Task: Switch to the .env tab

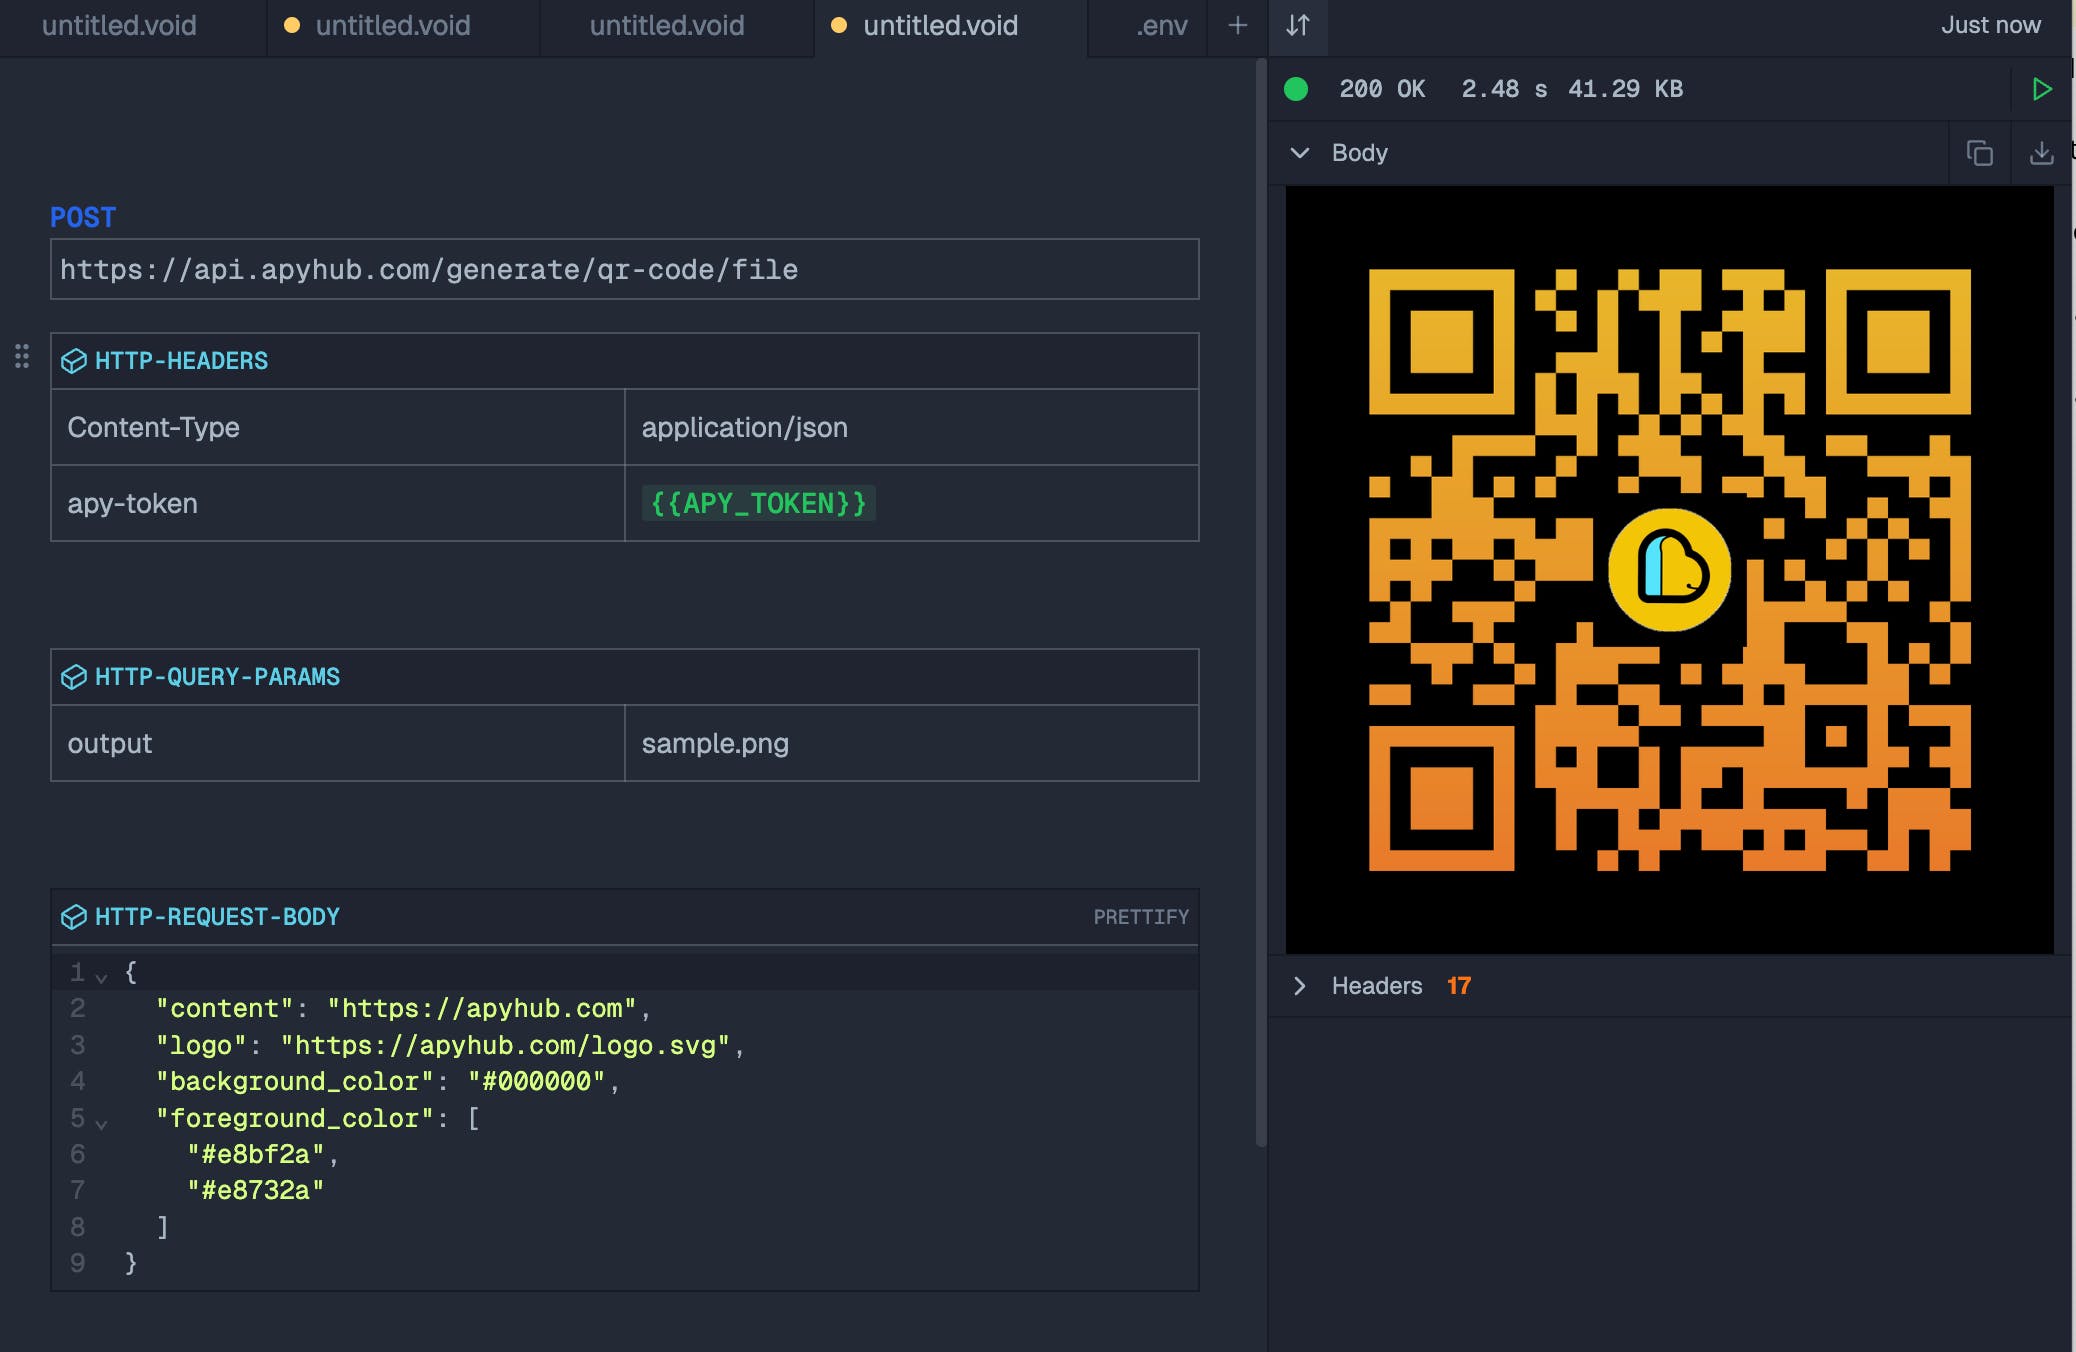Action: click(1161, 26)
